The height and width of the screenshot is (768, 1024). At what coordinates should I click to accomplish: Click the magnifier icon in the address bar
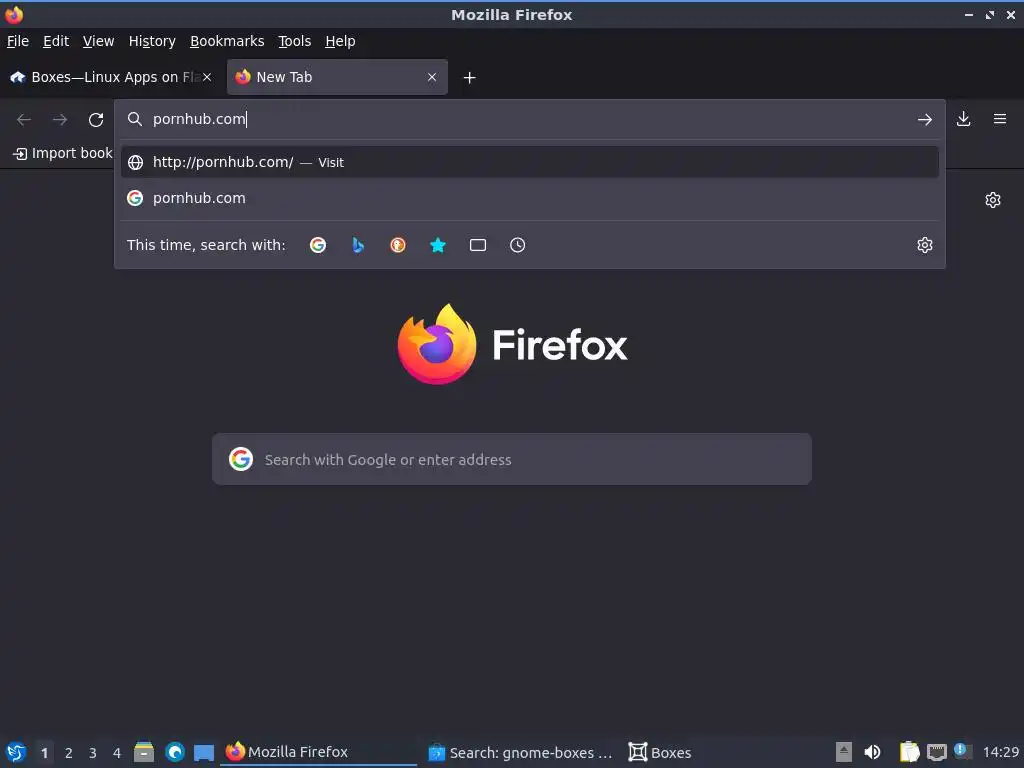point(135,119)
